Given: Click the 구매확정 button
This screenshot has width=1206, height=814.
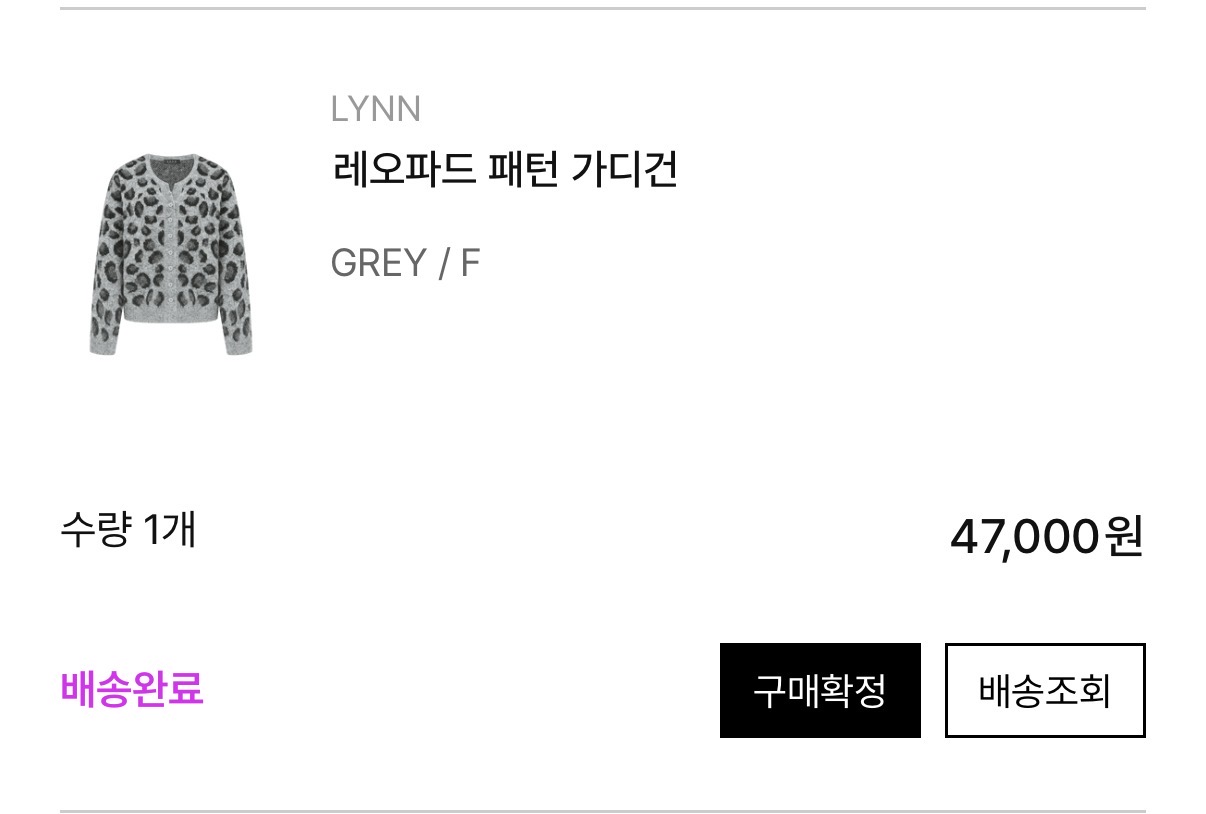Looking at the screenshot, I should 820,690.
